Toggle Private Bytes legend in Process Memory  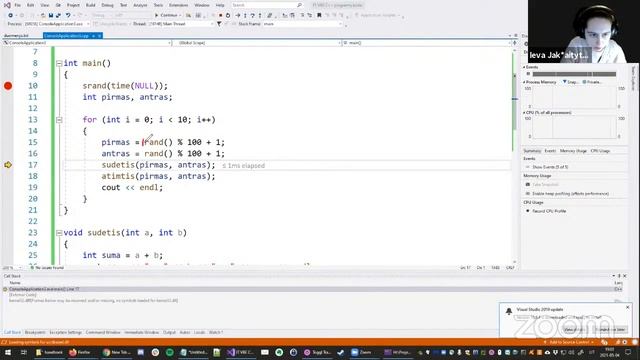592,82
